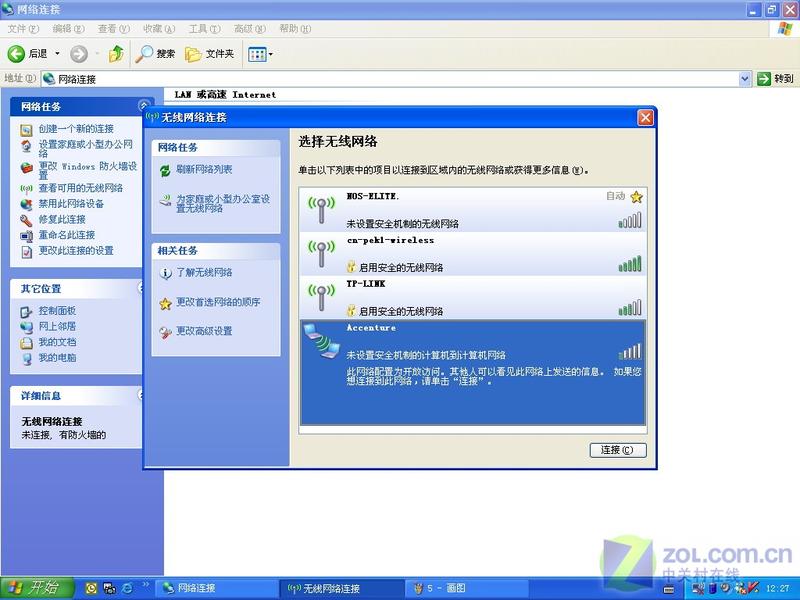The width and height of the screenshot is (800, 600).
Task: Click 更改首选网络的顺序 link
Action: click(218, 302)
